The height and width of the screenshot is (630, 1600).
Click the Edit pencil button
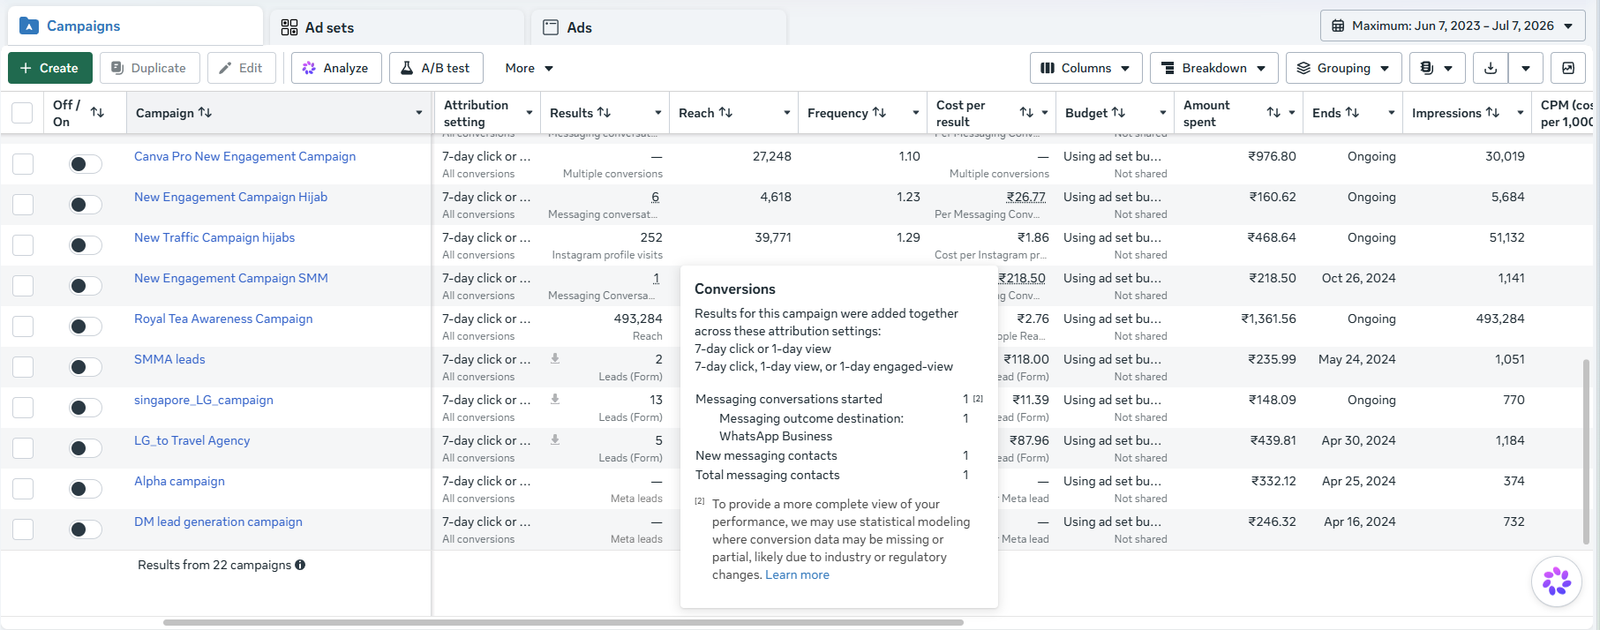241,68
